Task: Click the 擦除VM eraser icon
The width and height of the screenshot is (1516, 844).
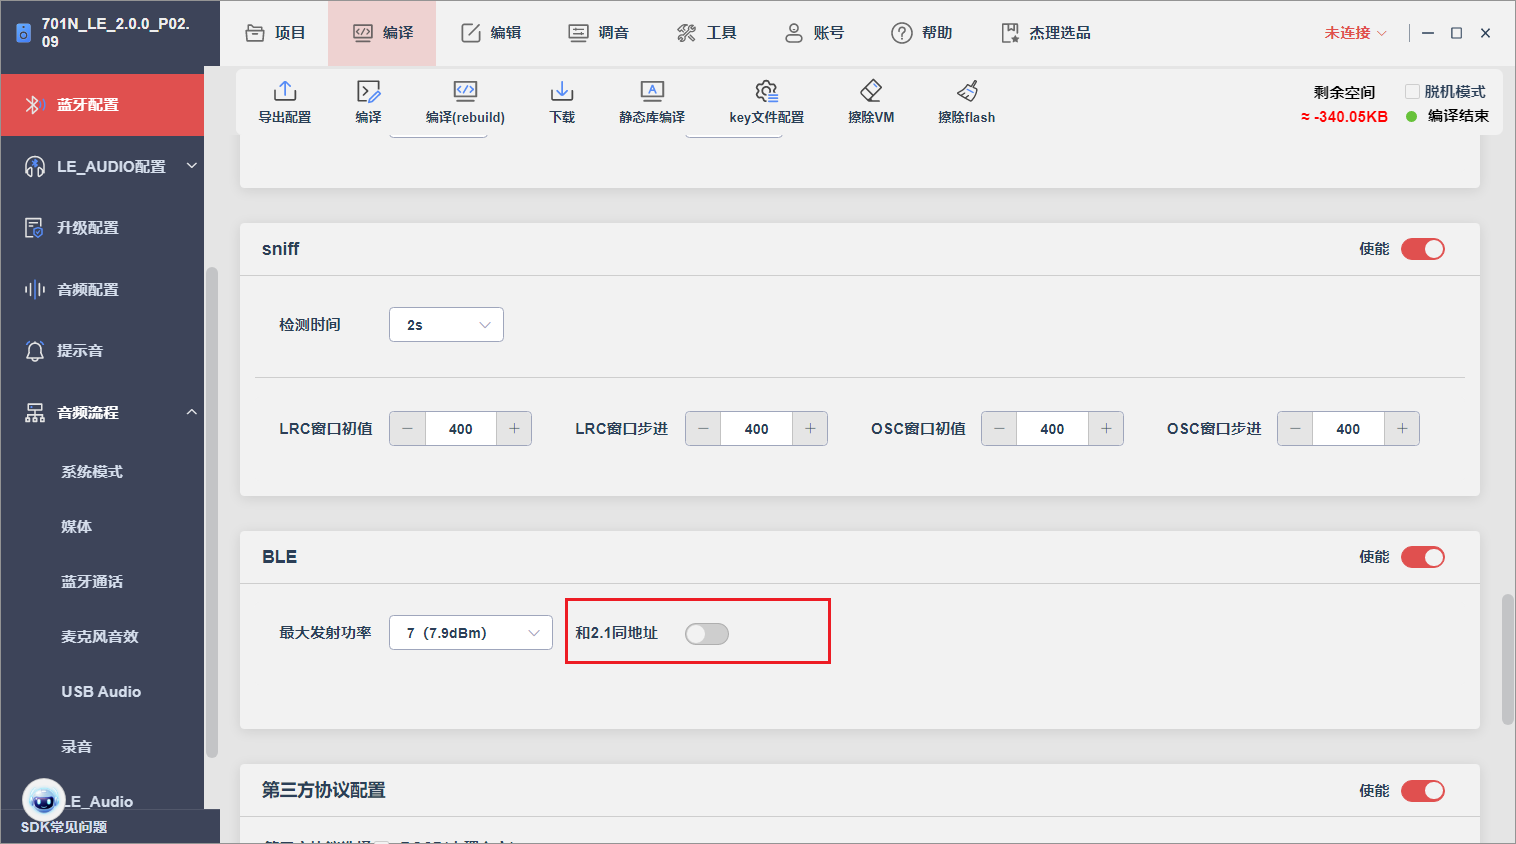Action: 871,91
